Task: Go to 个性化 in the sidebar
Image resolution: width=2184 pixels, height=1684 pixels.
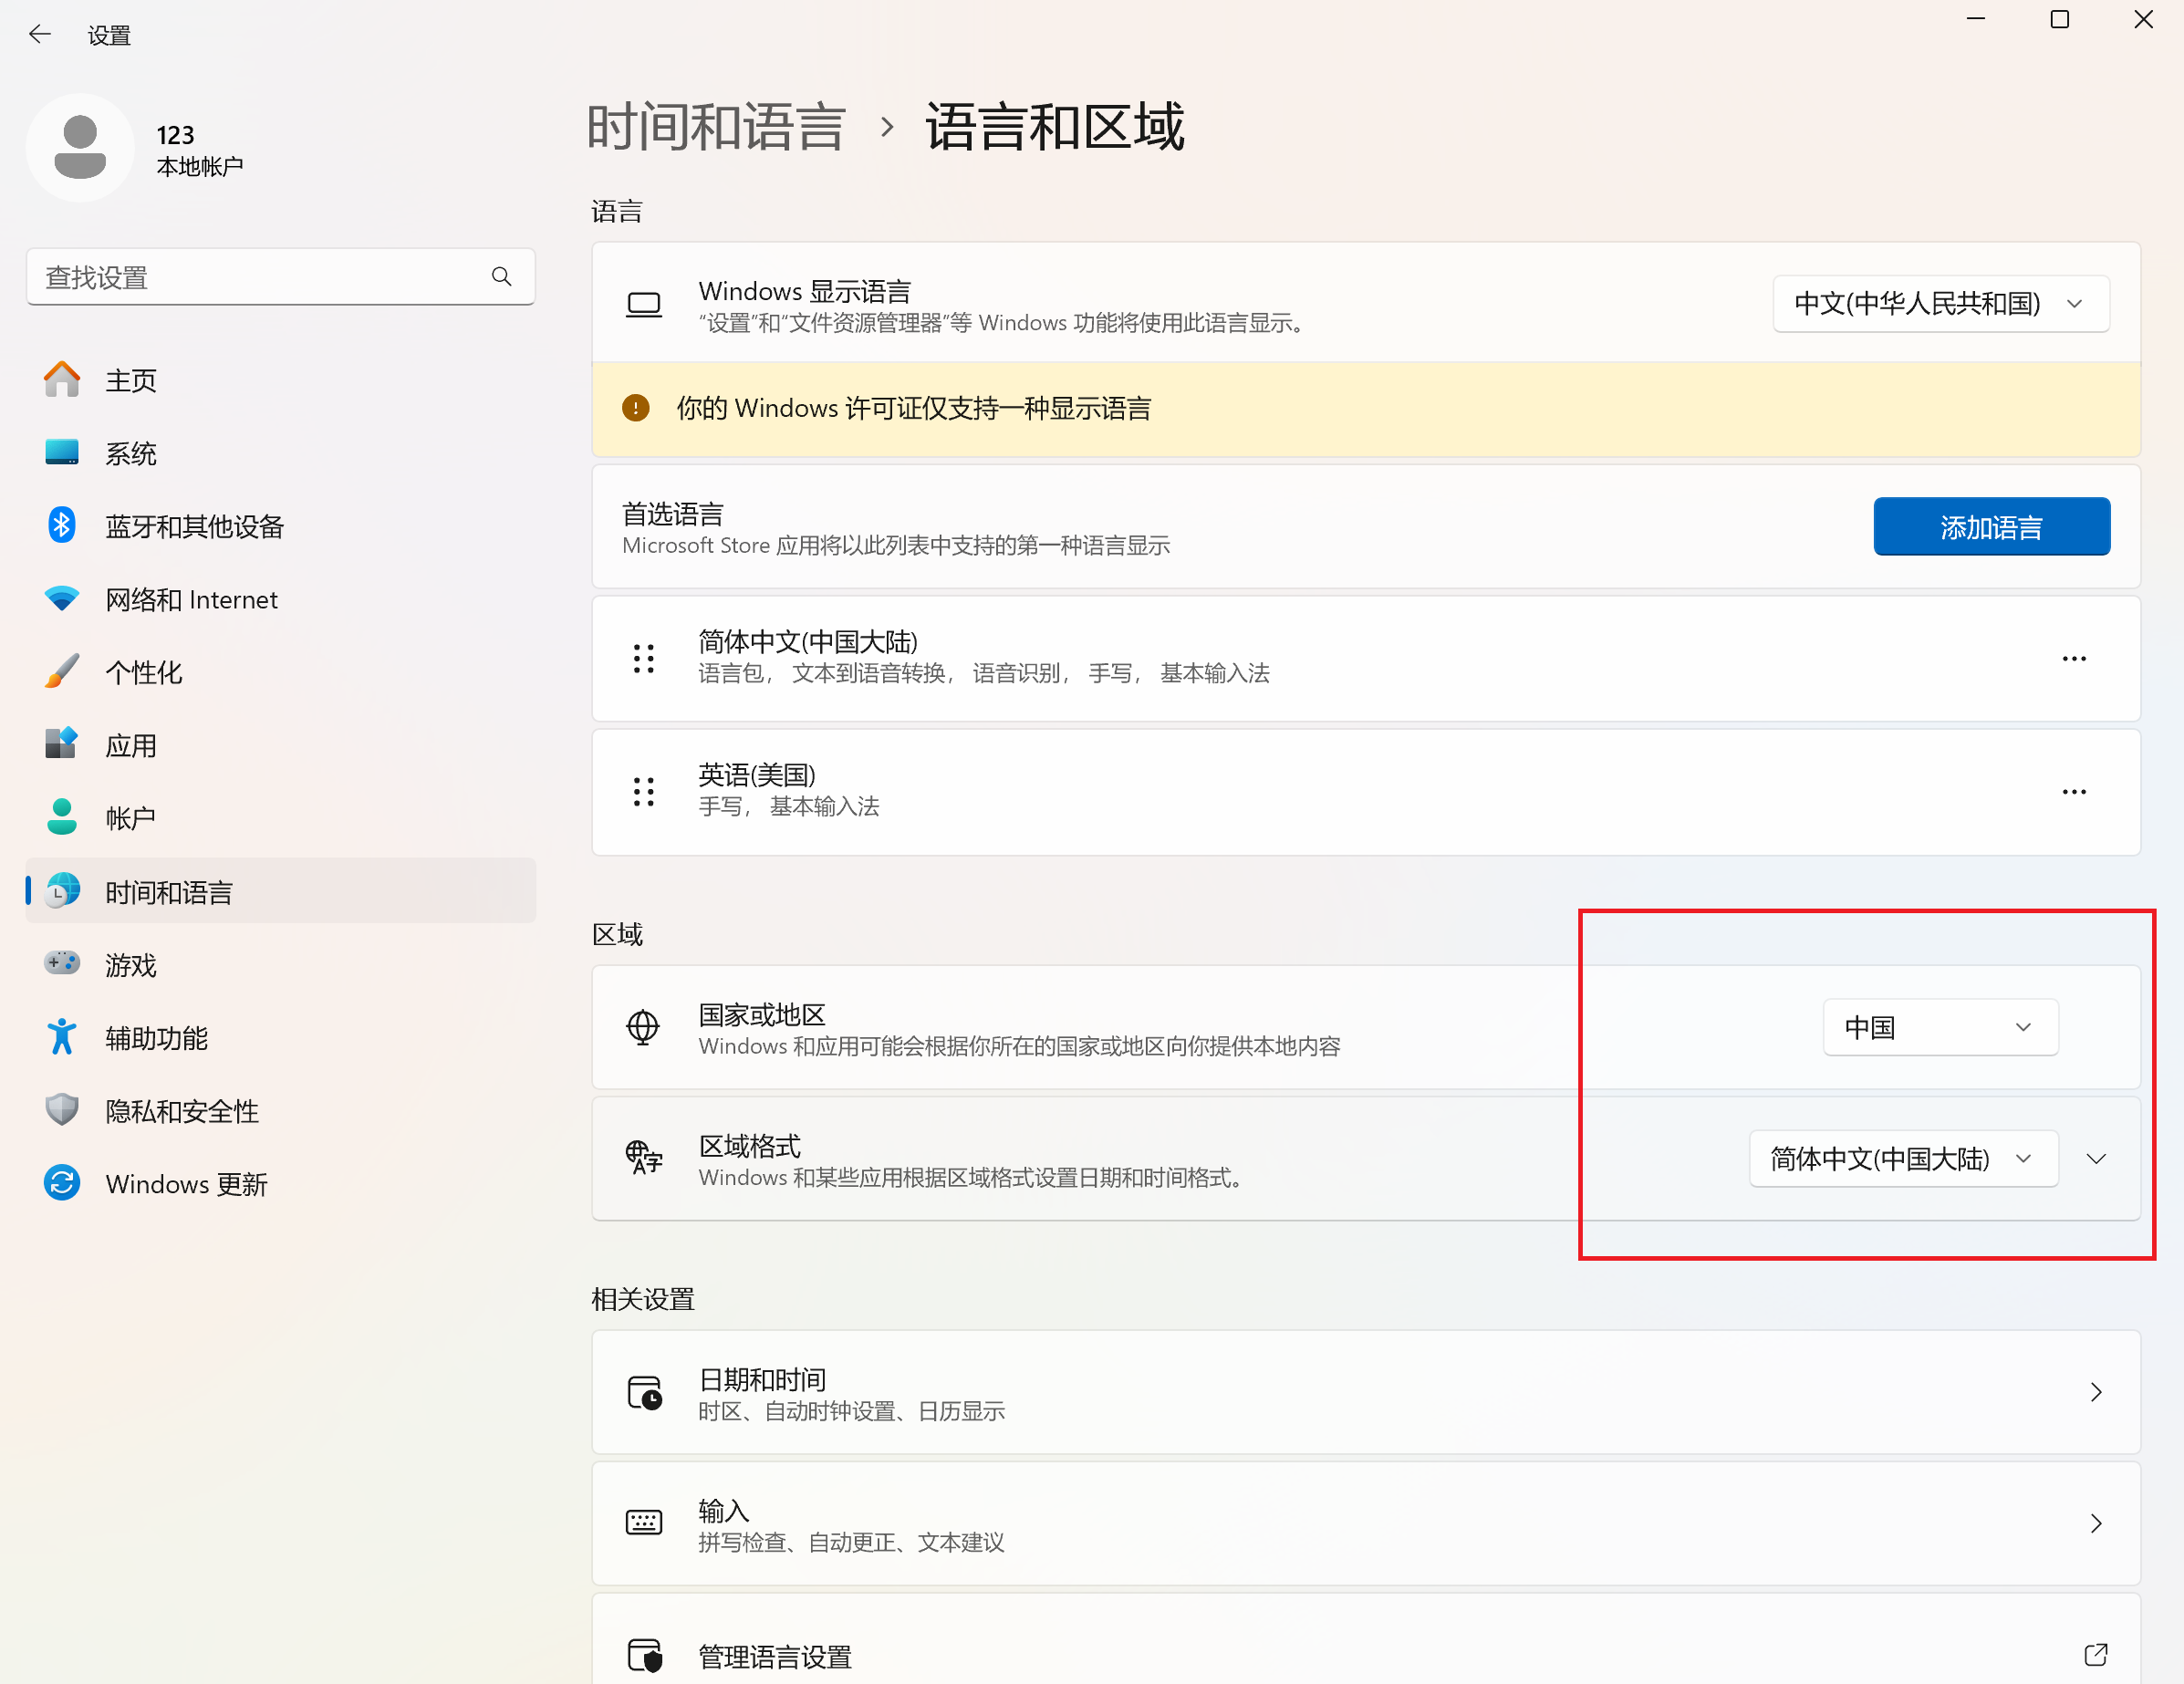Action: (x=144, y=672)
